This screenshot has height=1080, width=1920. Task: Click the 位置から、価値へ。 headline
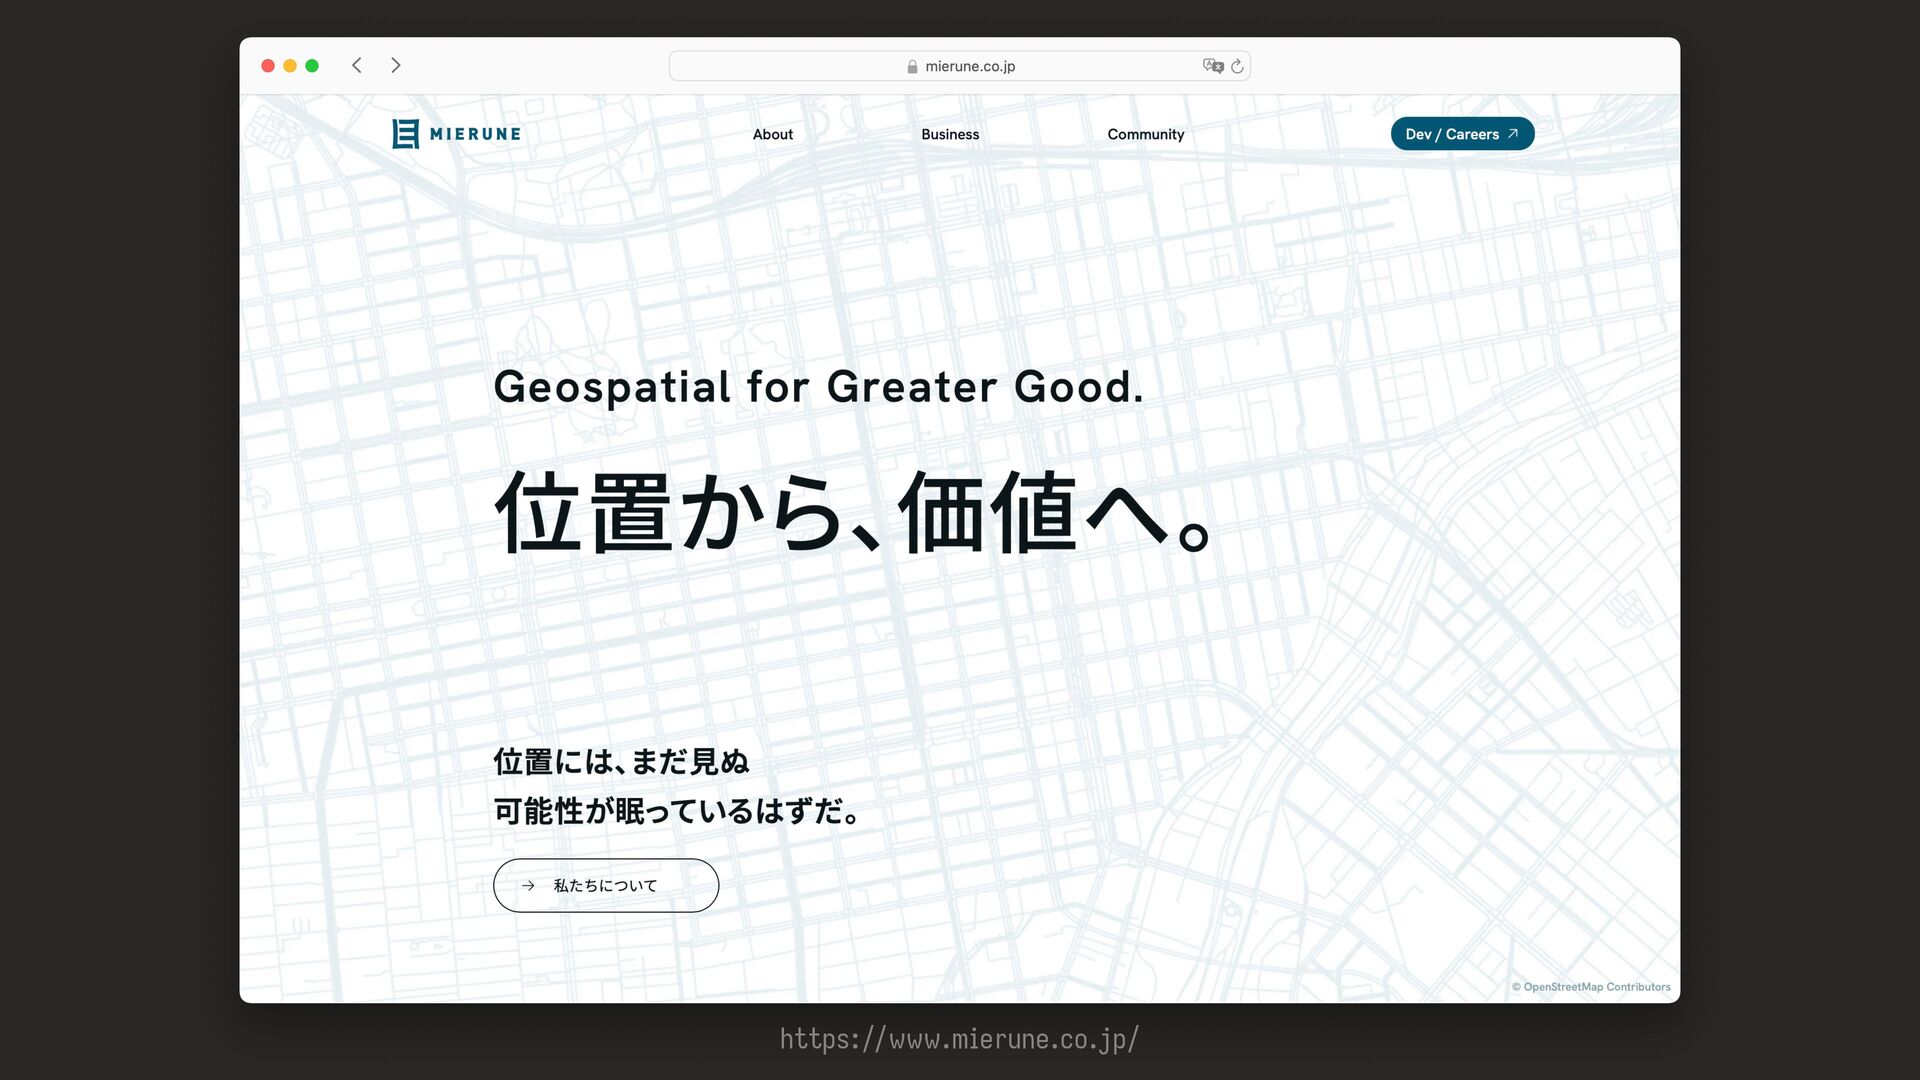(855, 513)
